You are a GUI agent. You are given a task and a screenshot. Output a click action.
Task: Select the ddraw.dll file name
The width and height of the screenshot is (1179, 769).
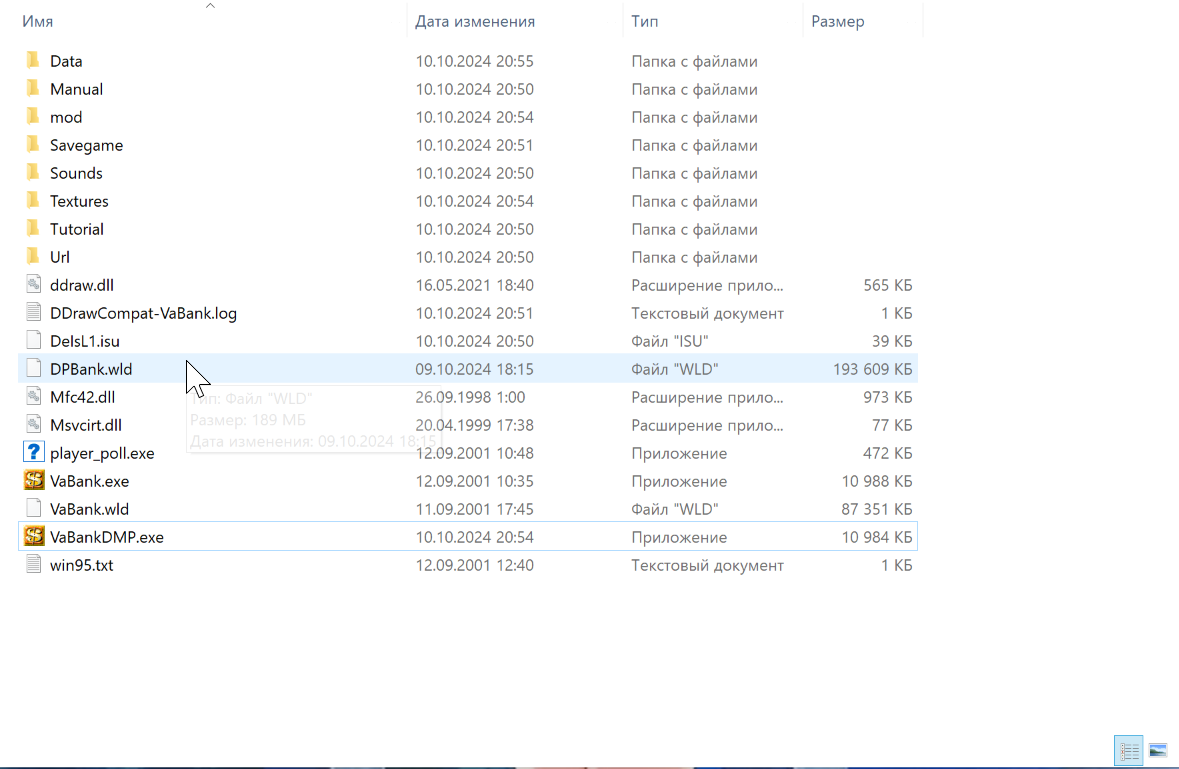coord(82,285)
